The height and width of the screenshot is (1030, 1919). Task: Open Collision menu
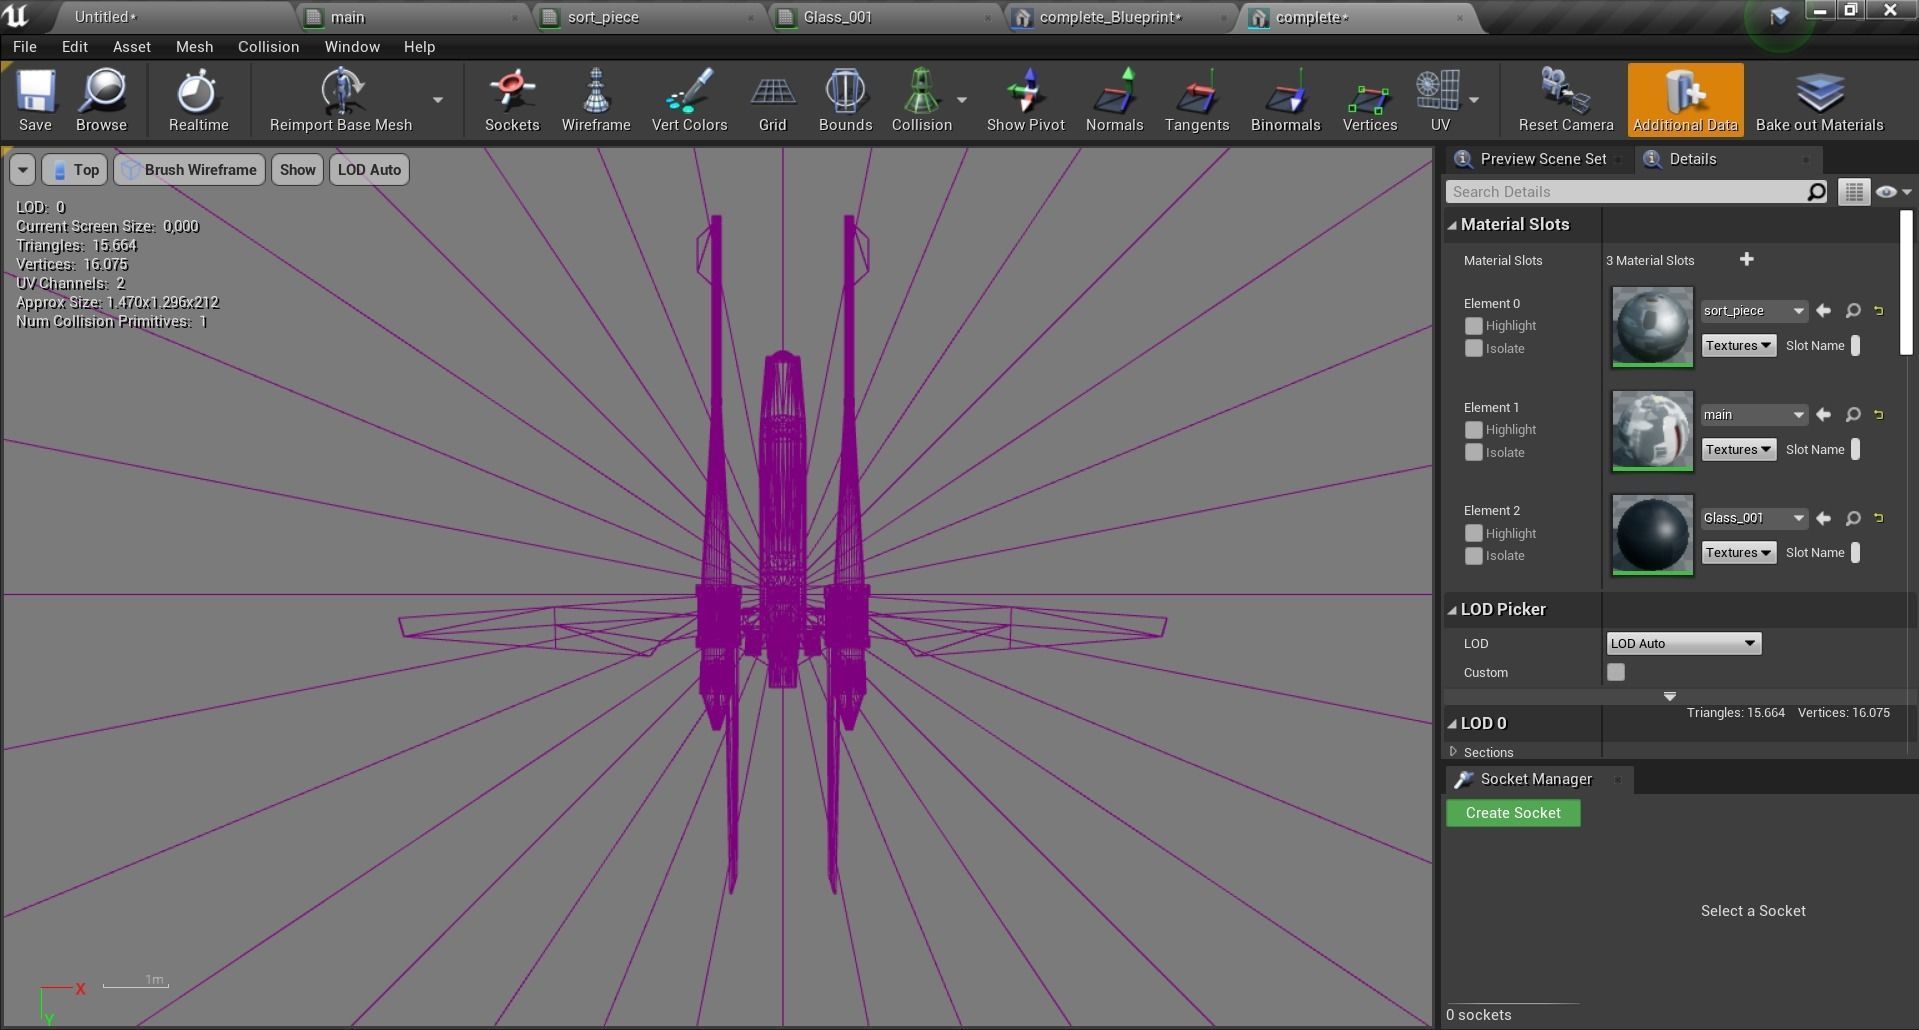[x=268, y=47]
